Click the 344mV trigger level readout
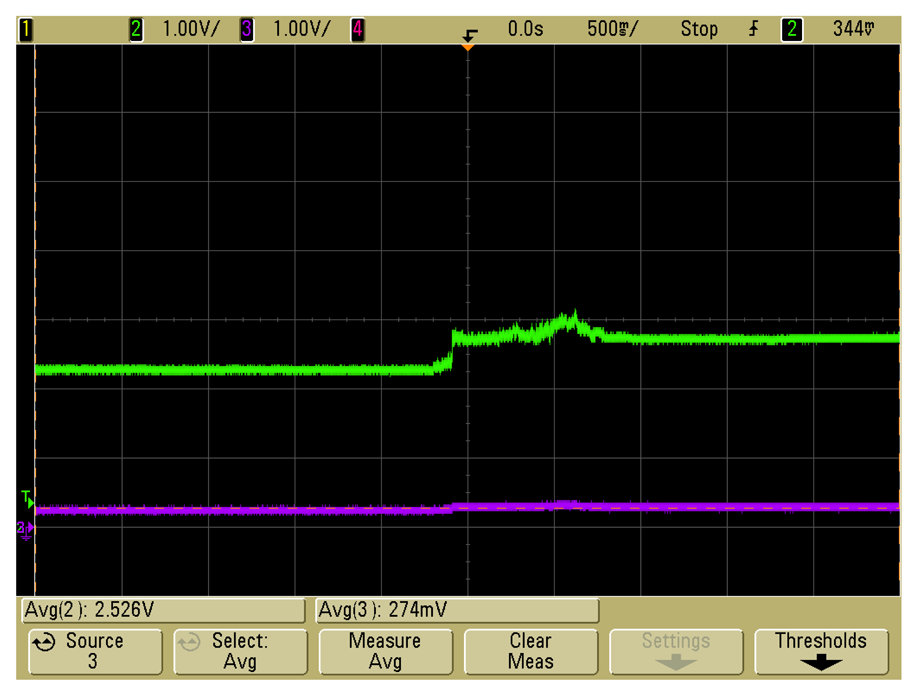This screenshot has height=695, width=917. click(x=853, y=29)
